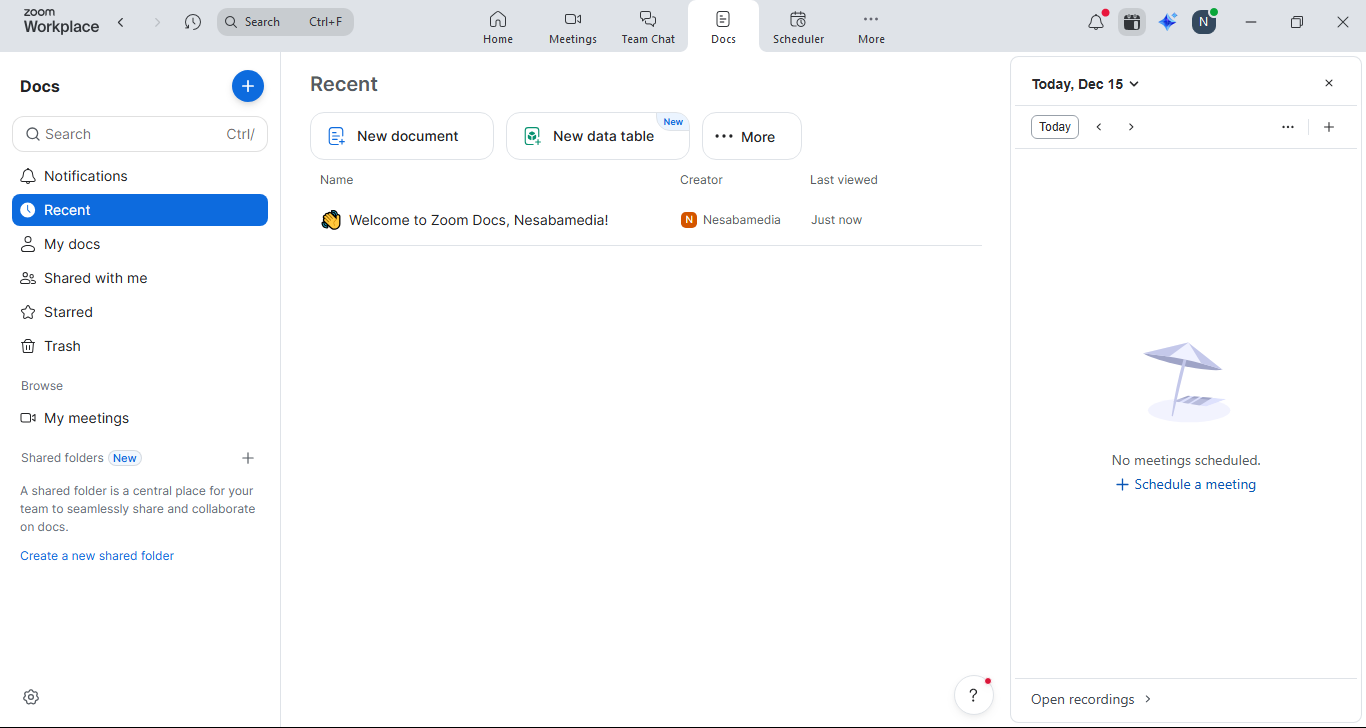Expand the Today, Dec 15 date dropdown
This screenshot has width=1366, height=728.
[x=1085, y=84]
